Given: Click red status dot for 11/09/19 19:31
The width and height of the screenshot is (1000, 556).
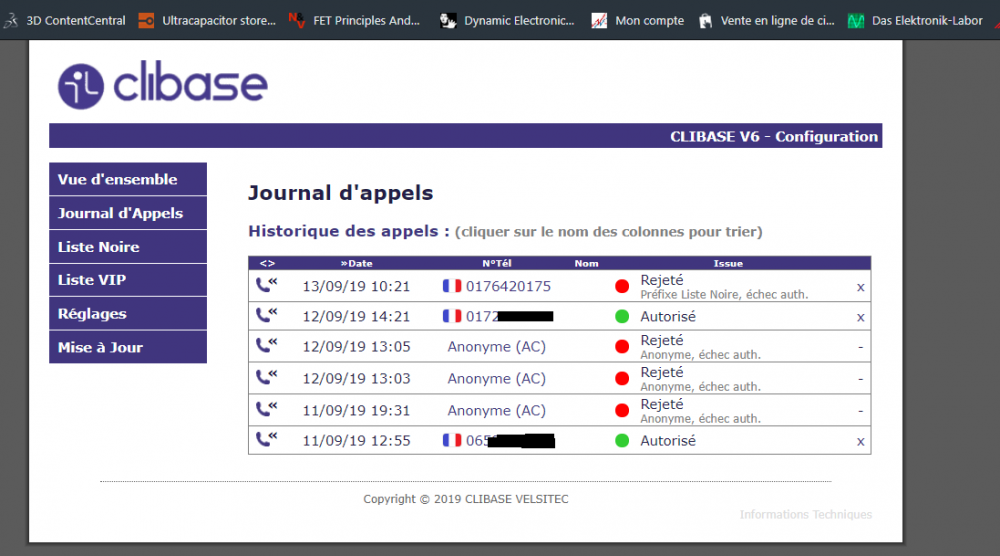Looking at the screenshot, I should click(622, 411).
